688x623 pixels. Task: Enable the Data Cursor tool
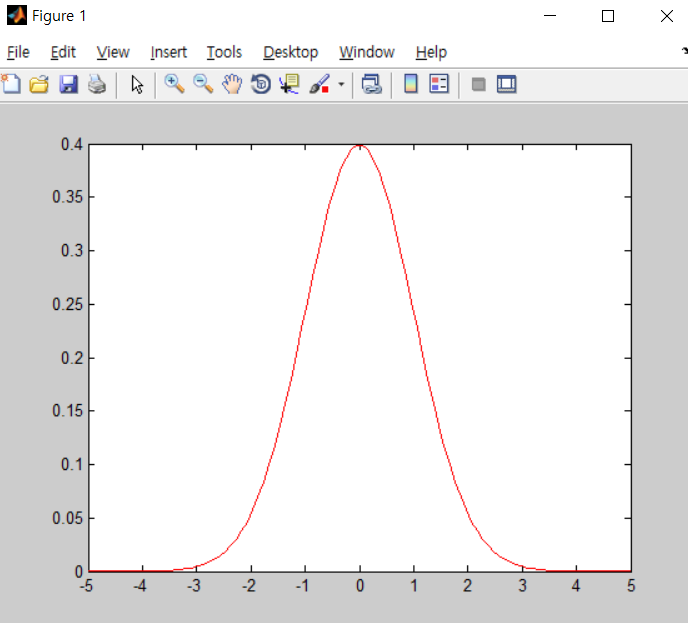(x=289, y=84)
